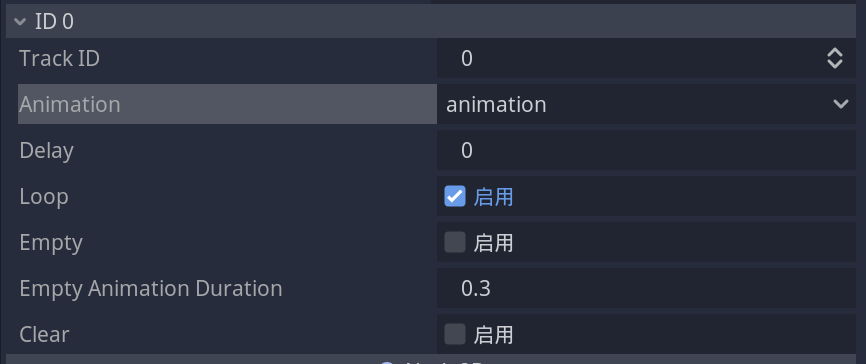The height and width of the screenshot is (364, 866).
Task: Uncheck the Loop checkbox
Action: [x=455, y=196]
